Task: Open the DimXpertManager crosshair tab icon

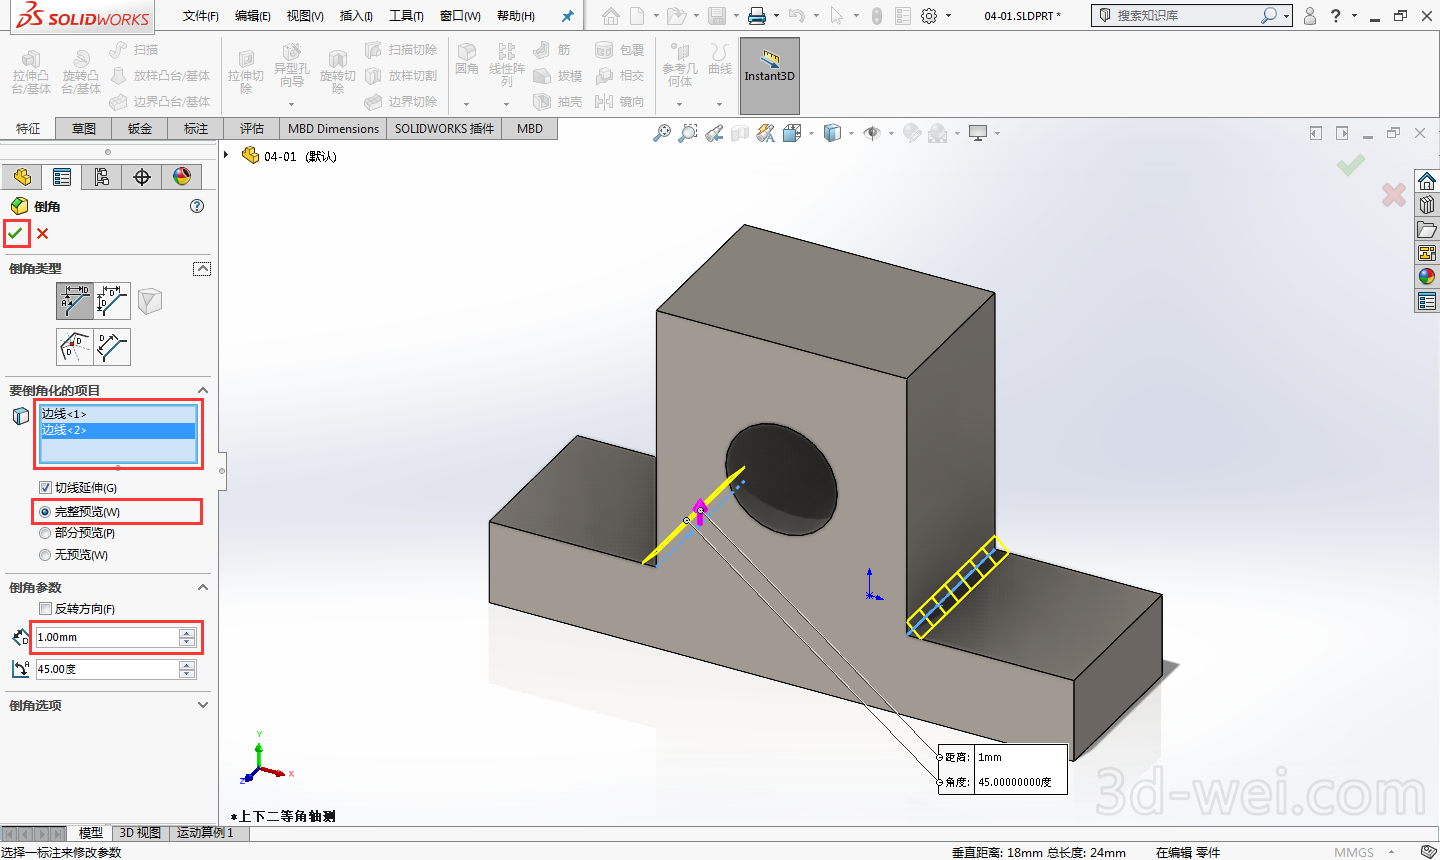Action: [x=142, y=177]
